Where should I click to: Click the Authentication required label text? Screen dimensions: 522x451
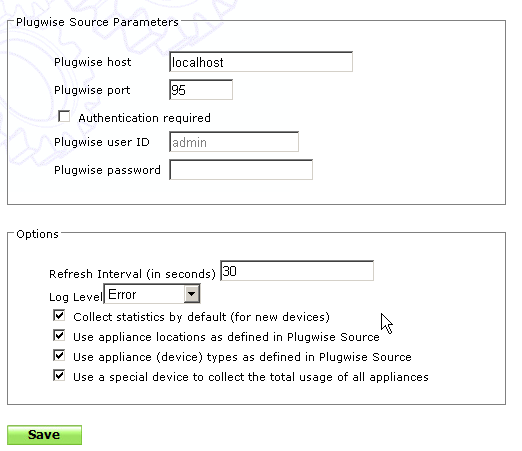[144, 118]
